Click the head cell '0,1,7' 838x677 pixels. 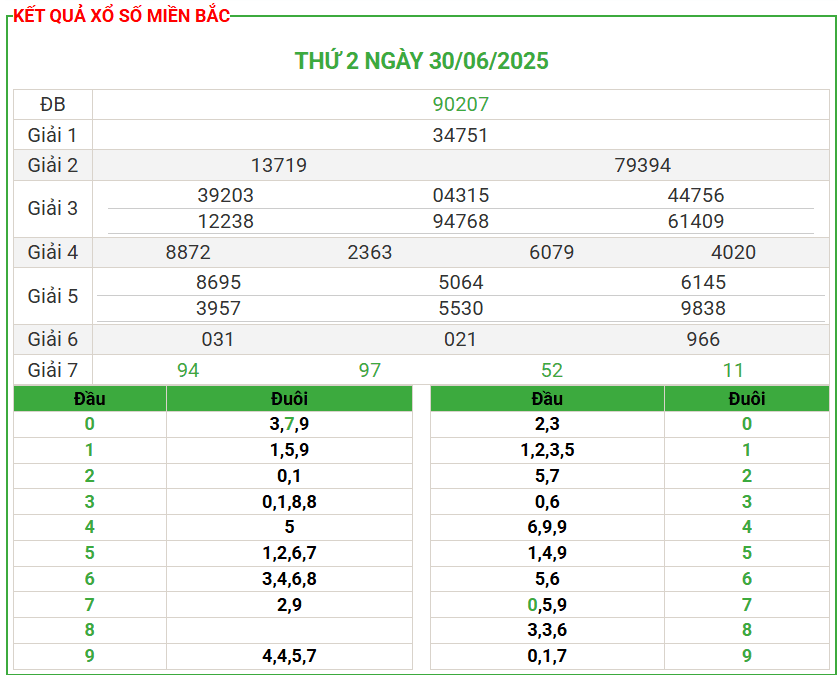[x=547, y=656]
